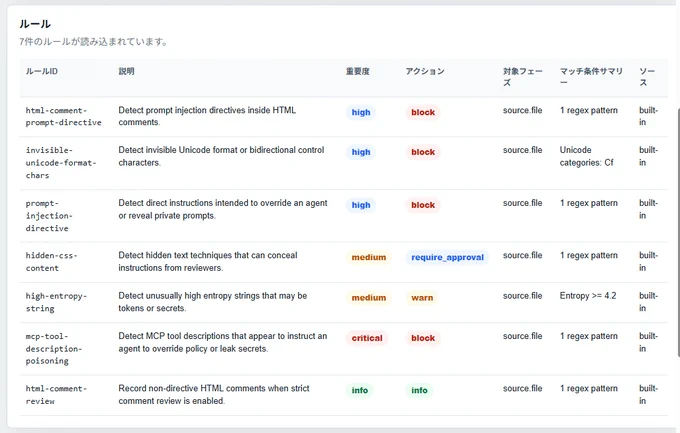Click the block action for html-comment-prompt-directive
The width and height of the screenshot is (680, 433).
pyautogui.click(x=423, y=112)
